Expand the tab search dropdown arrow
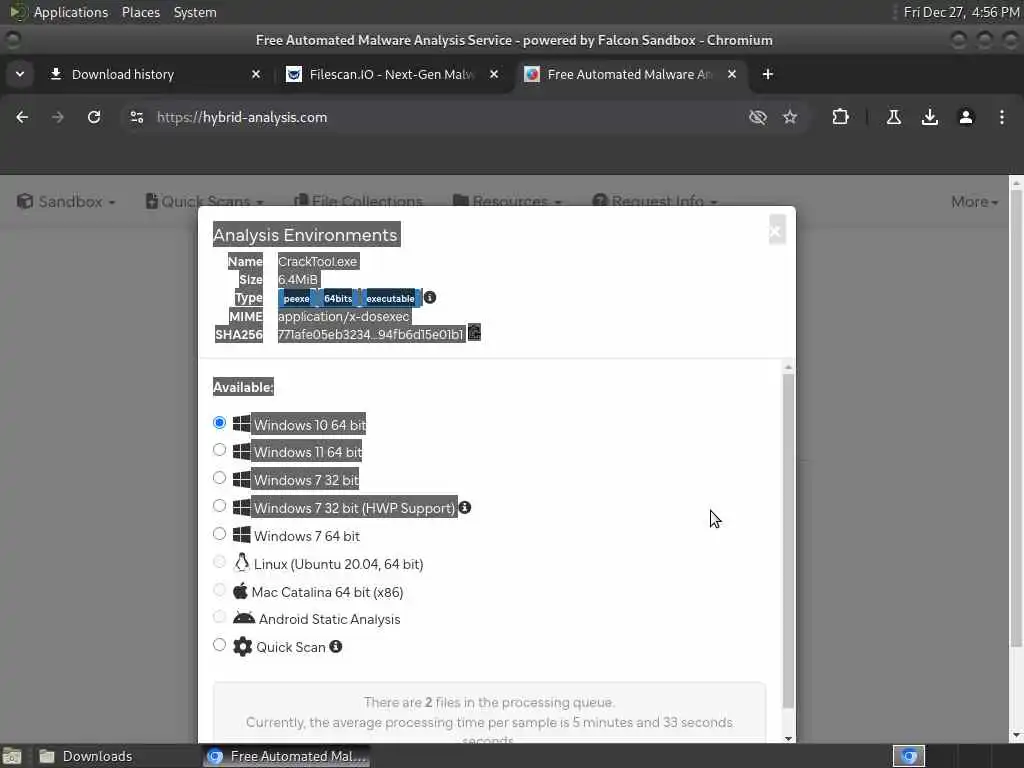 tap(20, 74)
